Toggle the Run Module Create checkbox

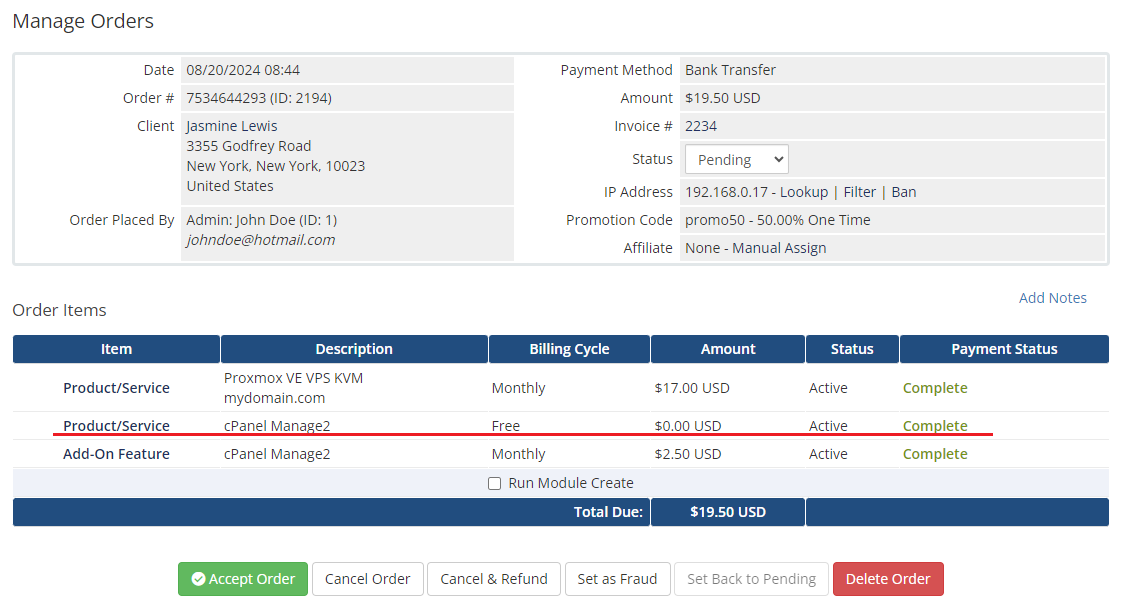pyautogui.click(x=494, y=483)
